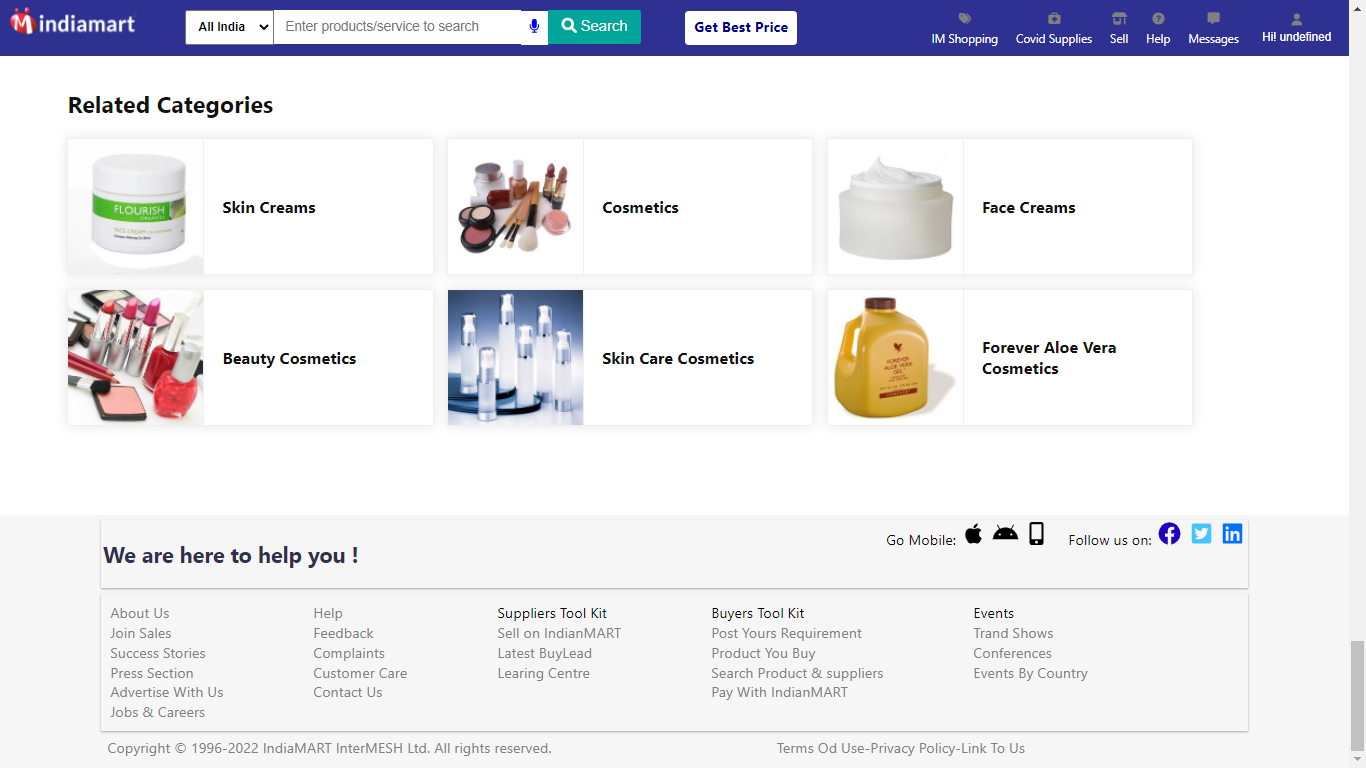
Task: Open Post Yours Requirement link
Action: pyautogui.click(x=786, y=633)
